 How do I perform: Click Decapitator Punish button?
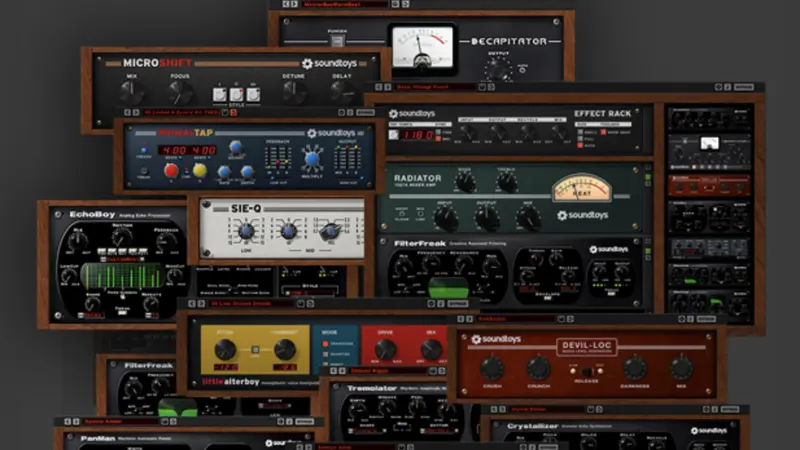(337, 41)
